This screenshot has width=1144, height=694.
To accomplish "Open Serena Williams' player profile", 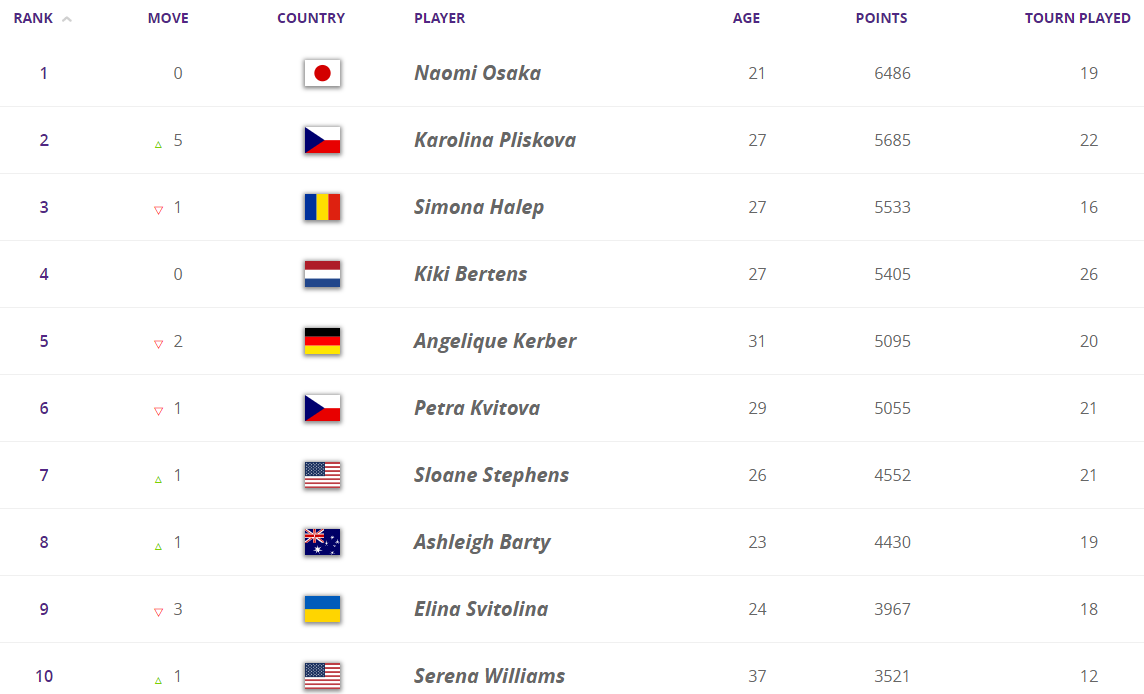I will (x=489, y=676).
